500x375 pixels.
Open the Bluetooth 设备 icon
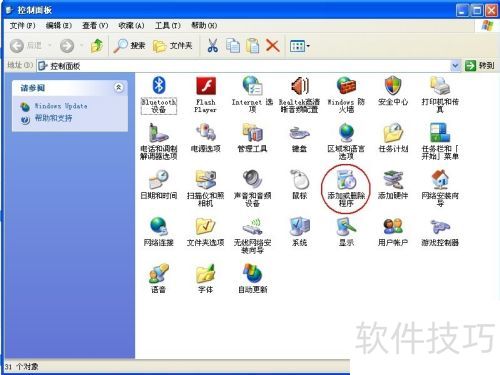(x=159, y=95)
